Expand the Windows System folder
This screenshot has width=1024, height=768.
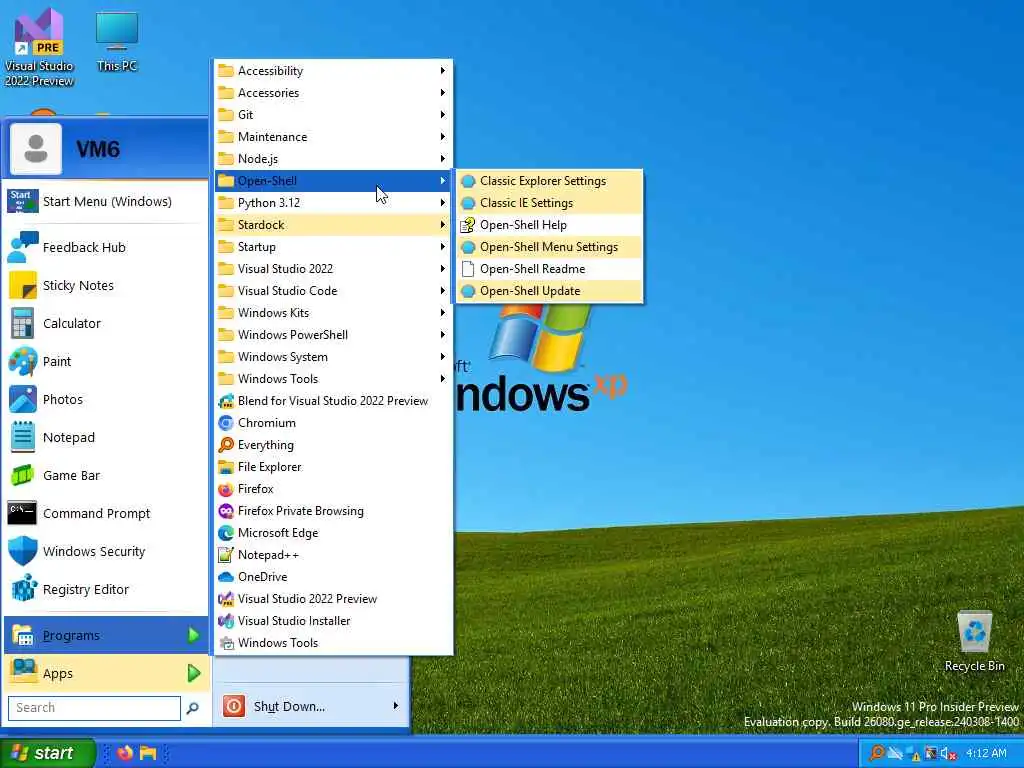click(x=334, y=357)
